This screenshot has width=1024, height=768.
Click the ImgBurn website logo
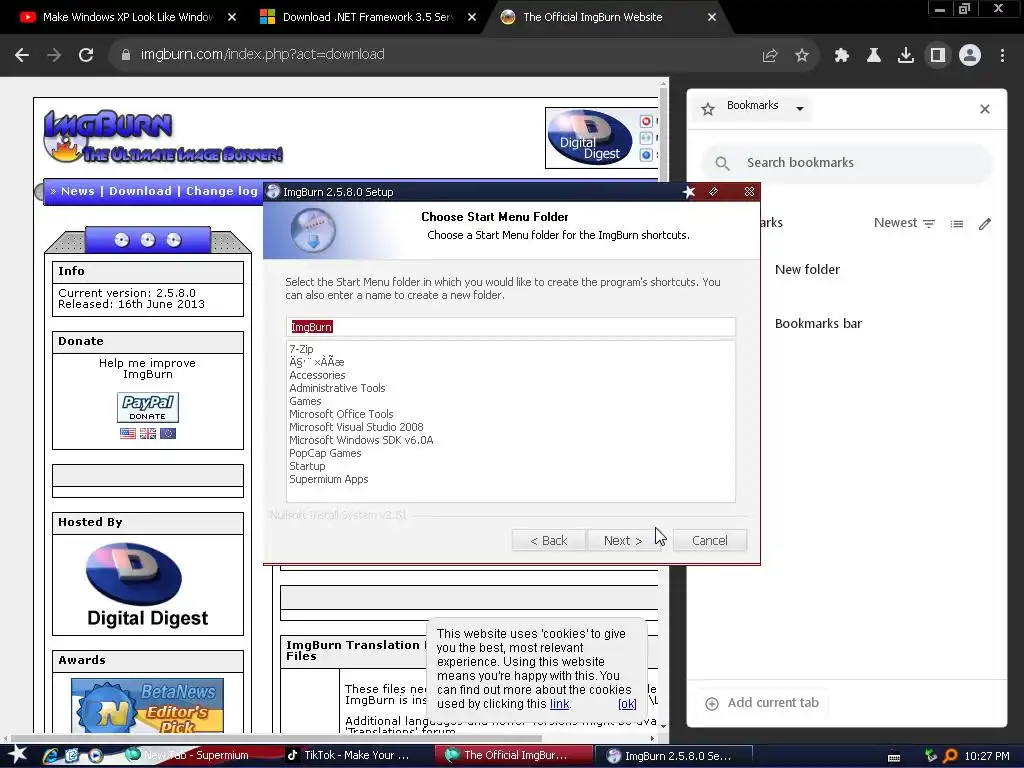(163, 136)
